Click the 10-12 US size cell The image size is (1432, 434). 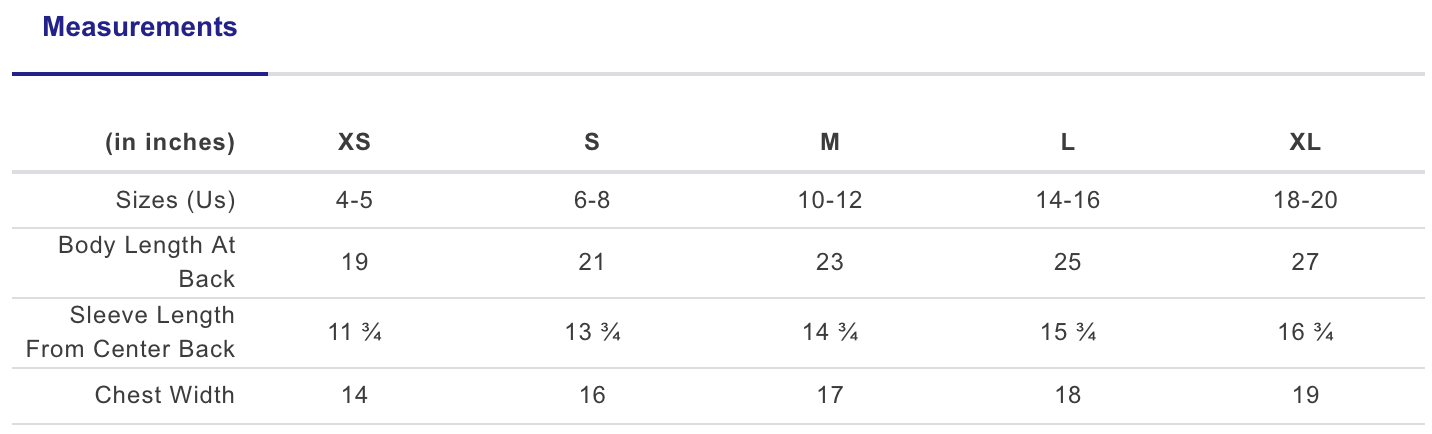(830, 200)
